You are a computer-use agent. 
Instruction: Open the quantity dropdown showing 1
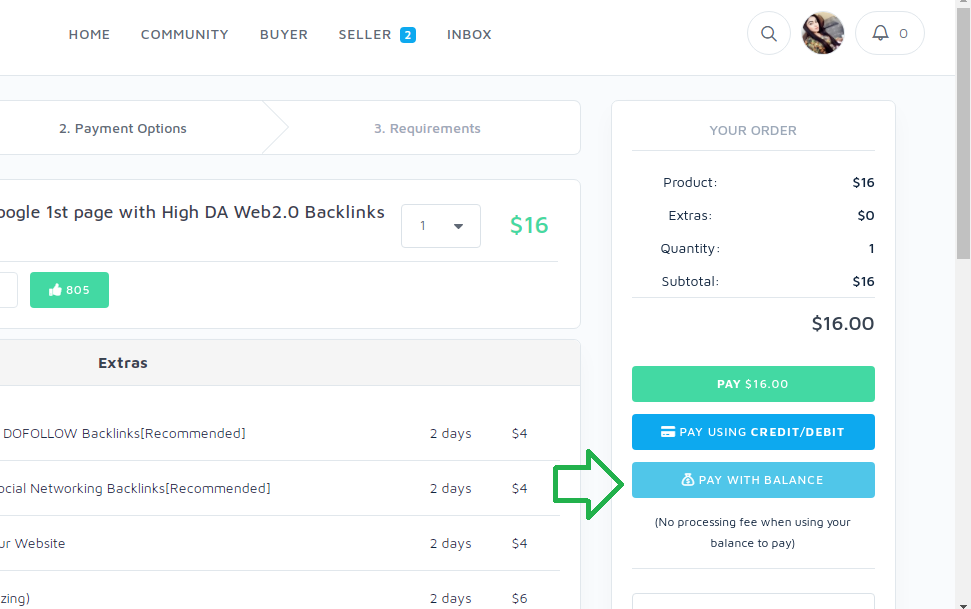[440, 226]
